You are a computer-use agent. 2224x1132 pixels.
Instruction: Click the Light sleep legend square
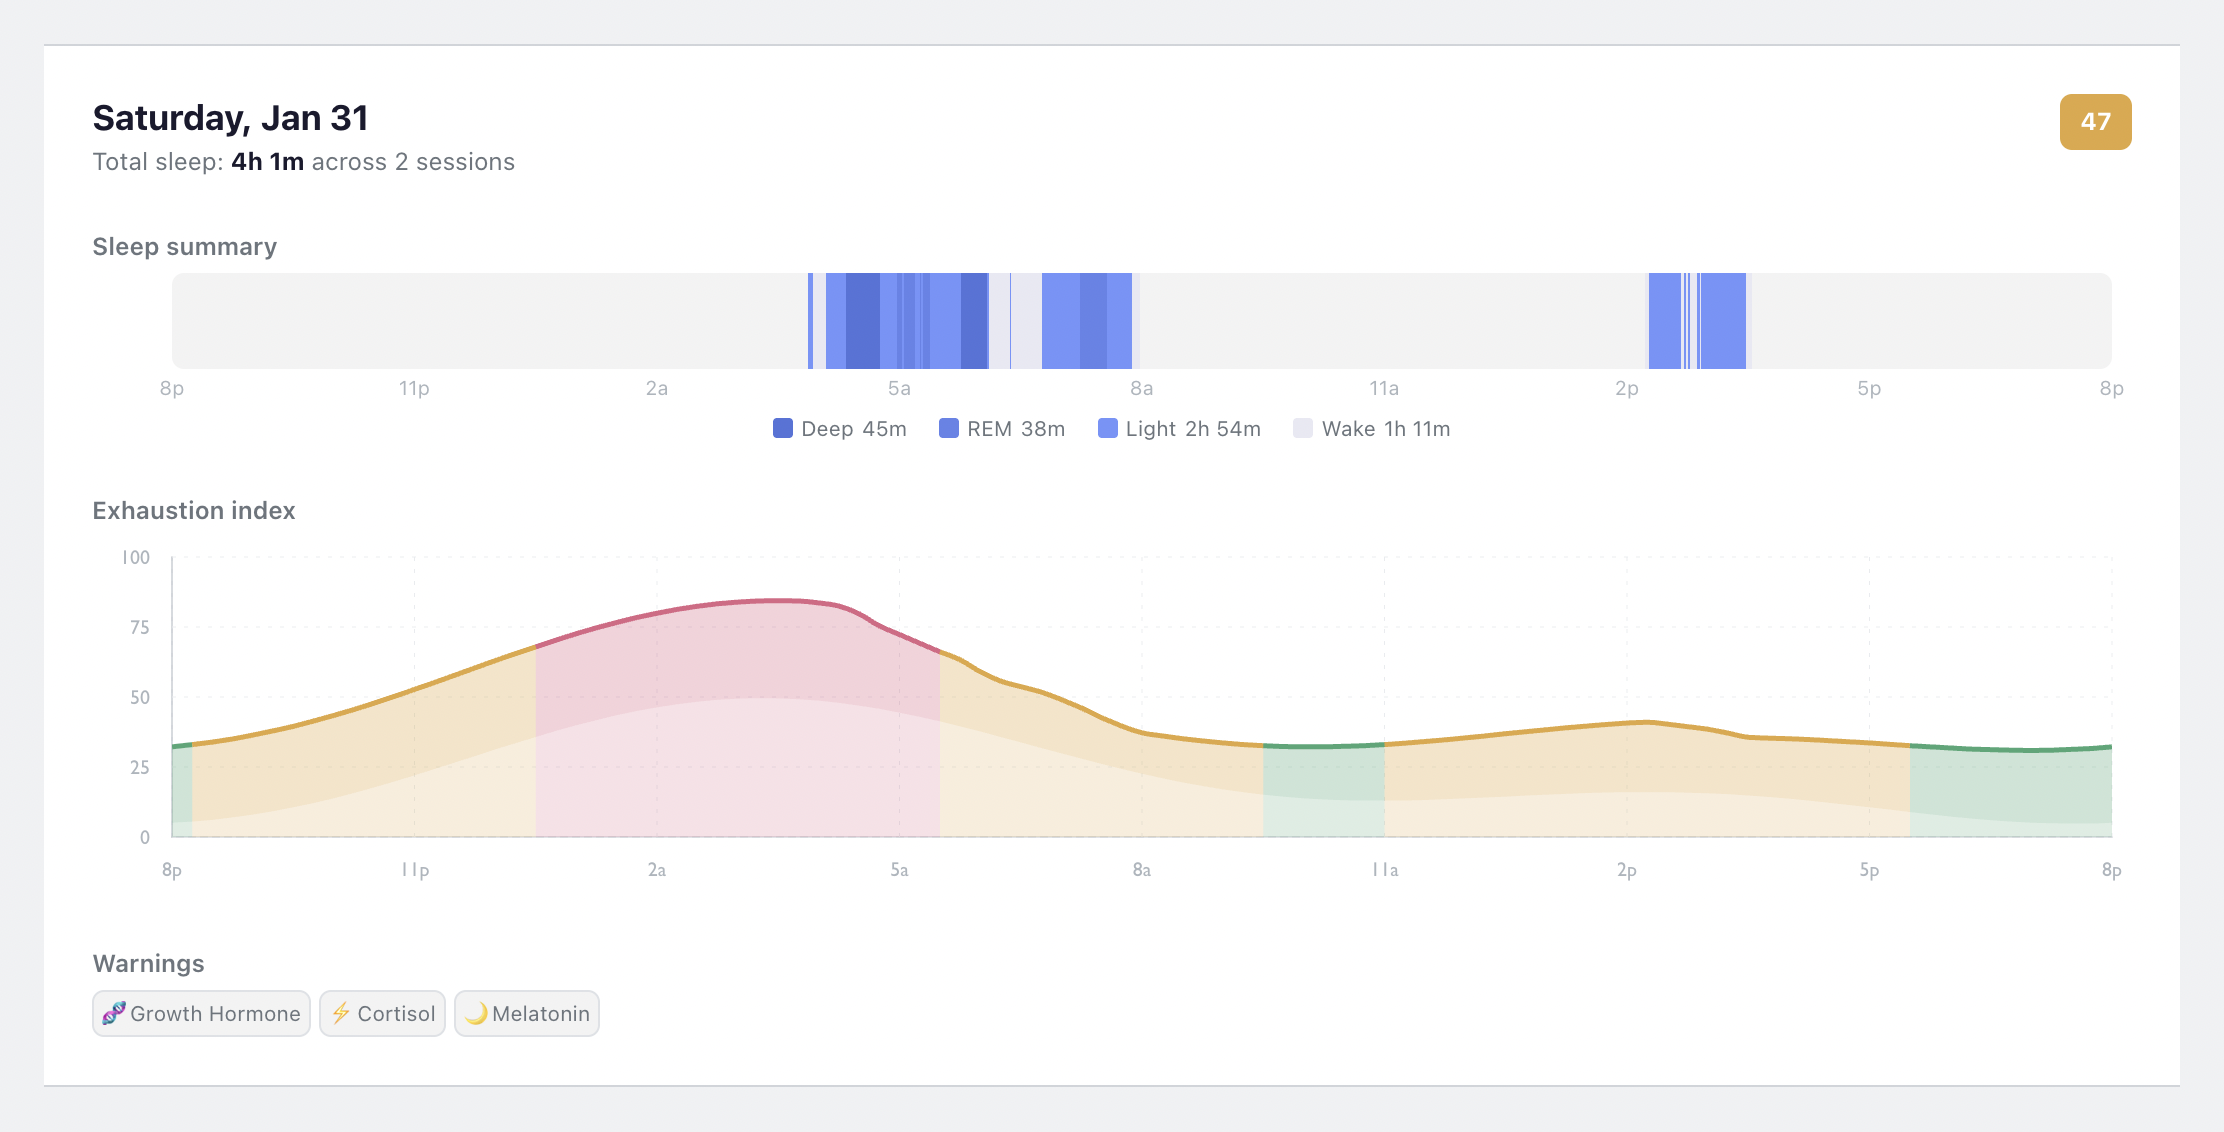1106,428
